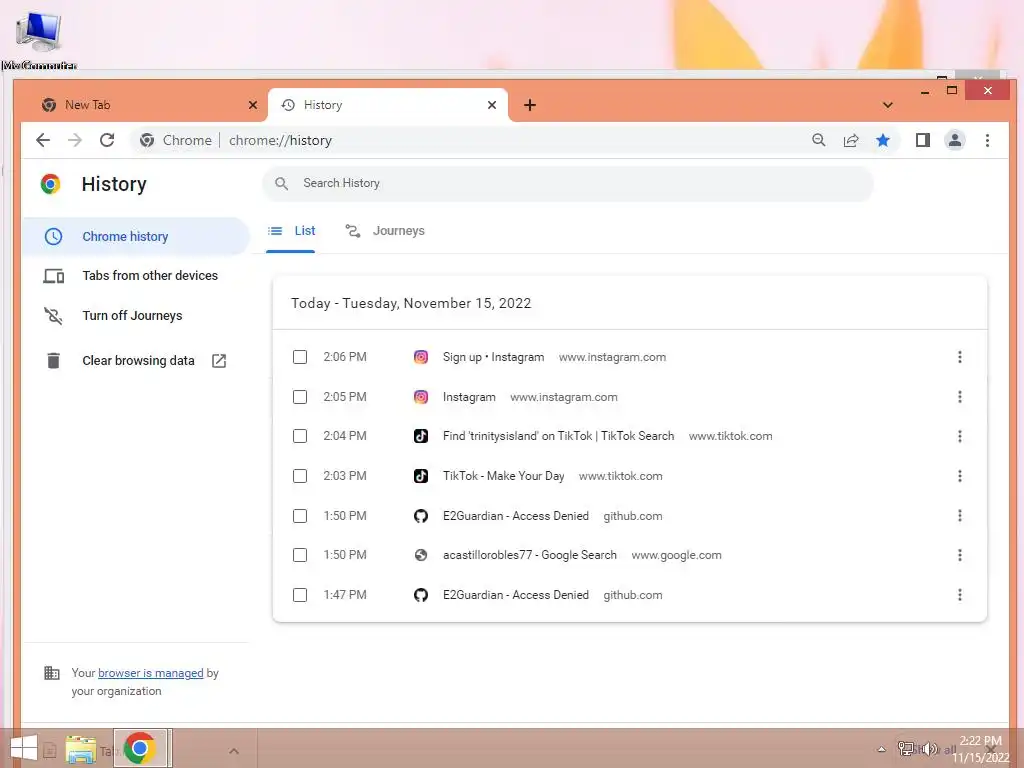The width and height of the screenshot is (1024, 768).
Task: Click the taskbar network icon
Action: 906,749
